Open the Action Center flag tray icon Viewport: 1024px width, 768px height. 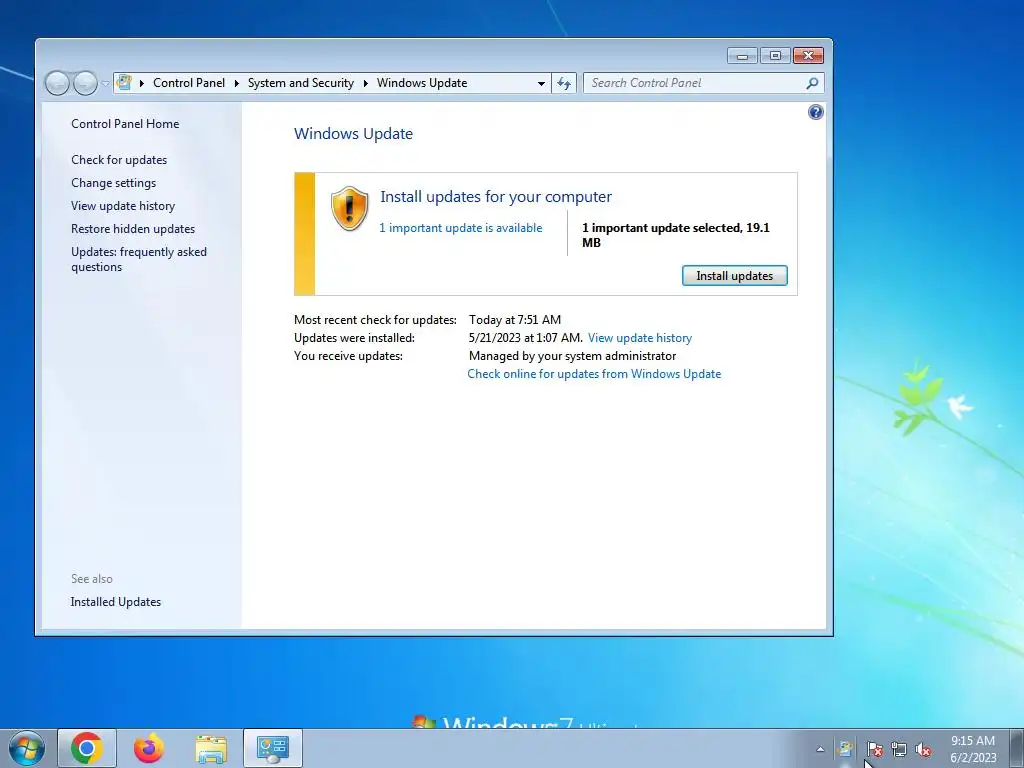[x=874, y=749]
